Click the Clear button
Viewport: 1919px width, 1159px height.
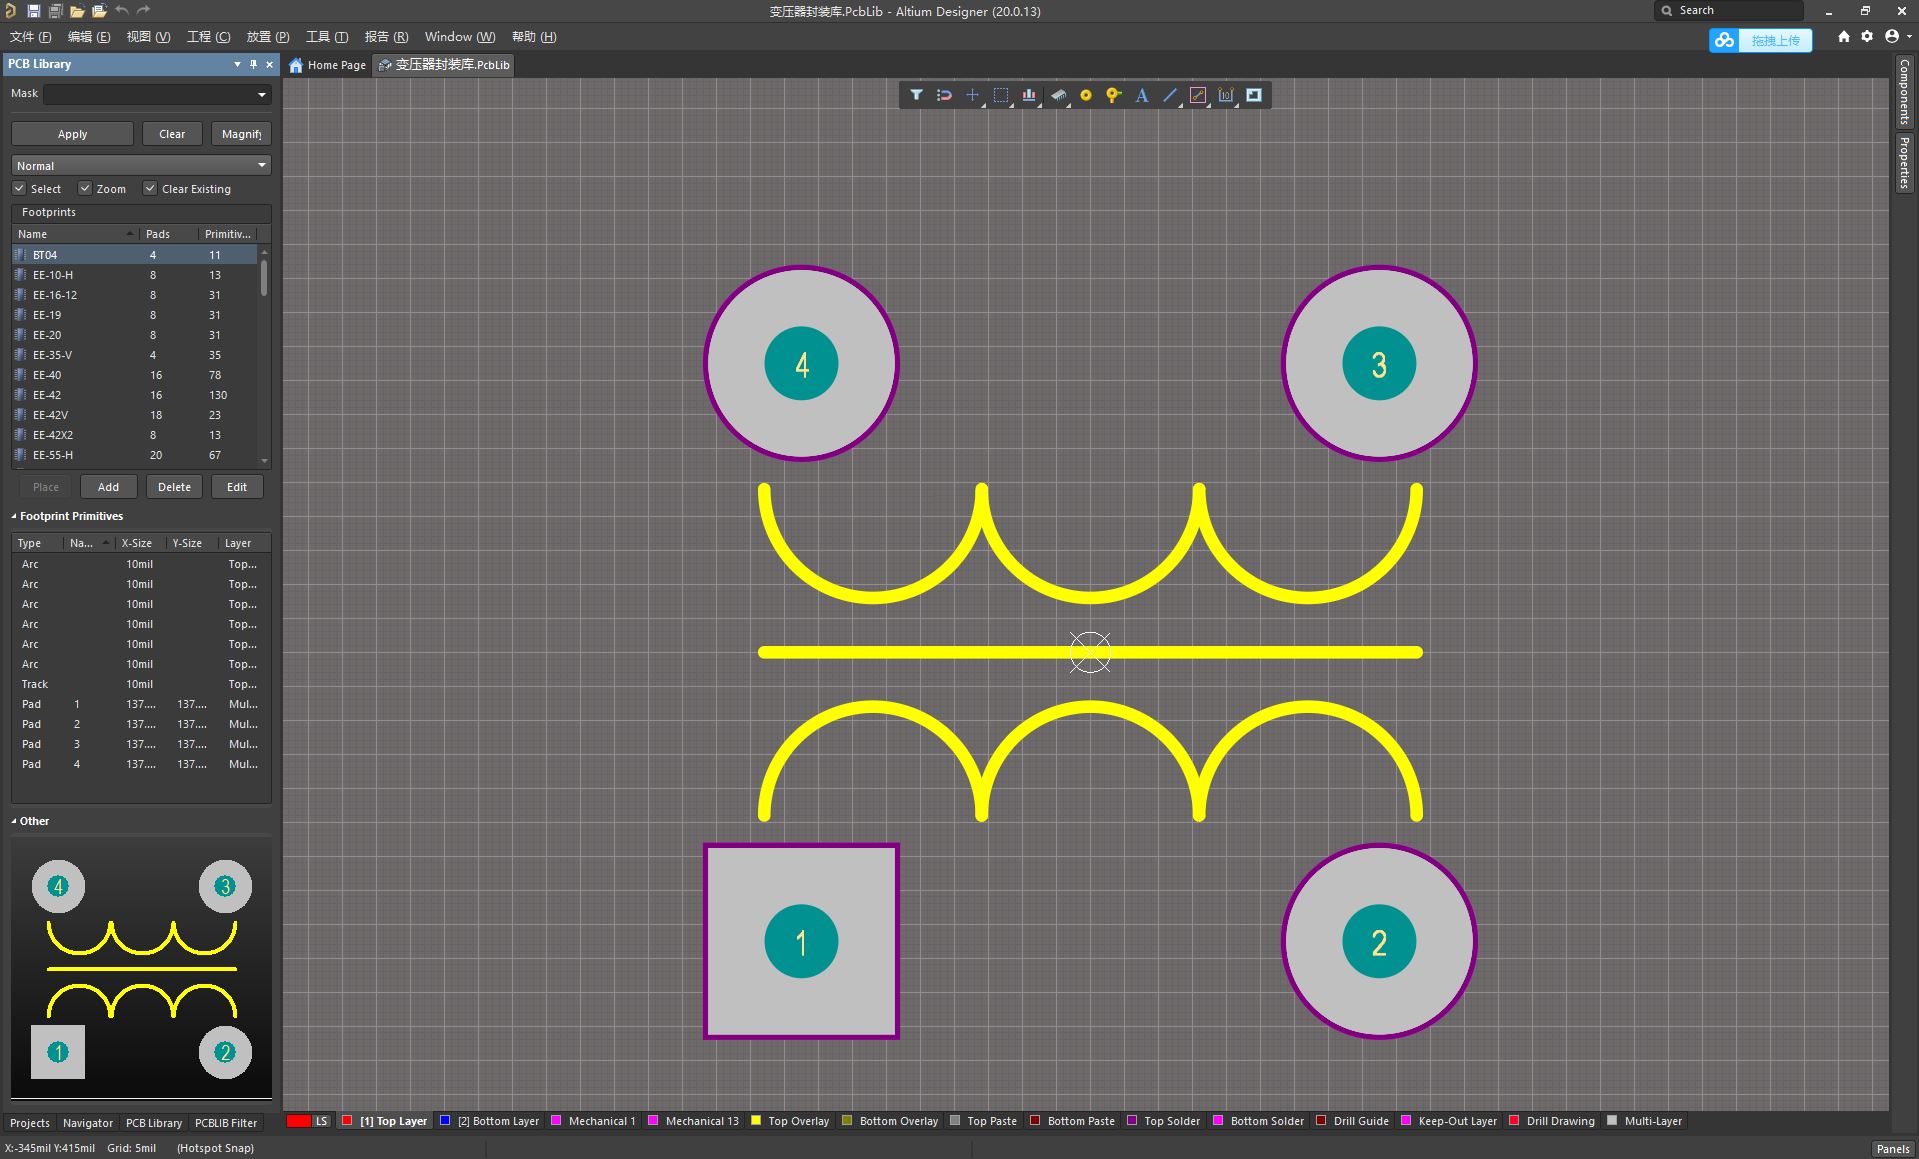pos(172,134)
